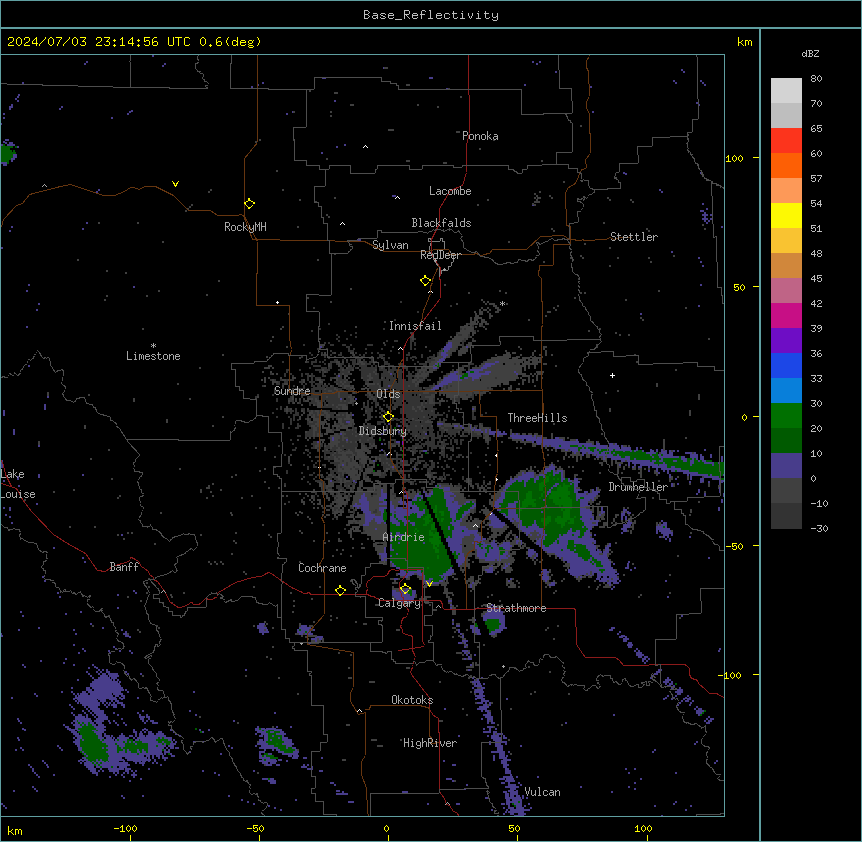Viewport: 862px width, 842px height.
Task: Pick the yellow 51-54 dBZ legend swatch
Action: [x=786, y=215]
